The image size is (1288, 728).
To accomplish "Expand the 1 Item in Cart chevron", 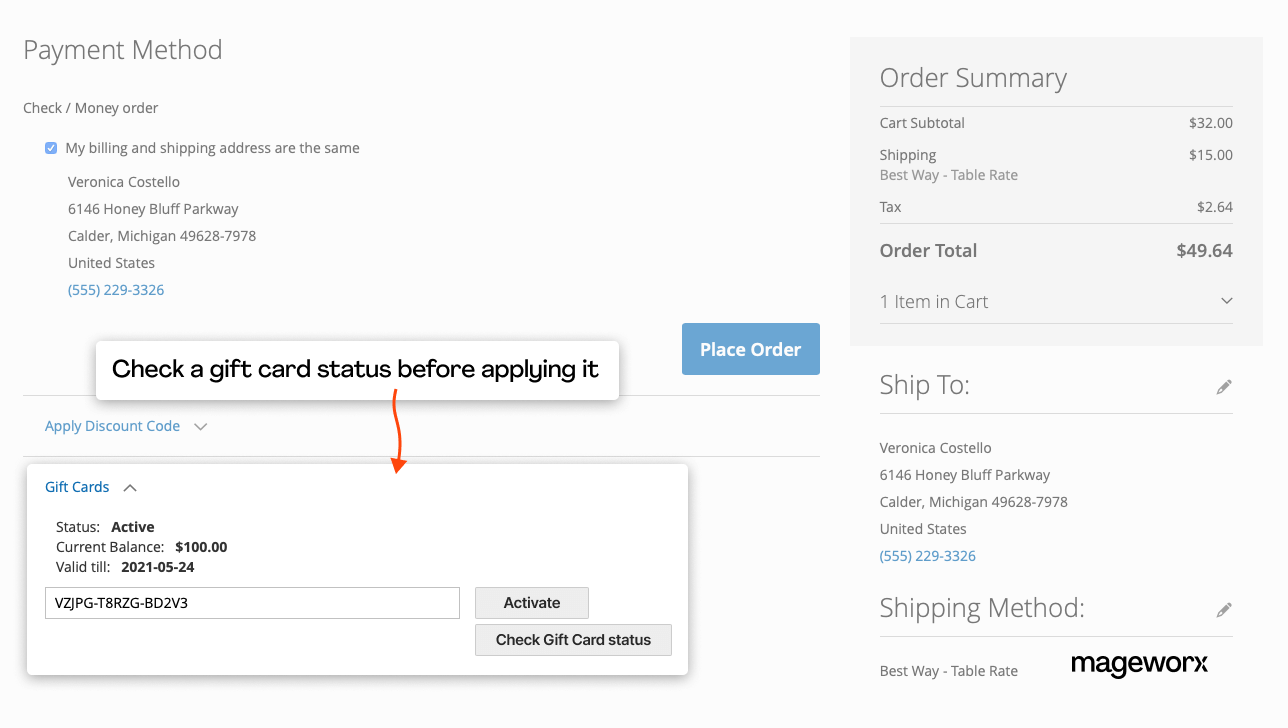I will pyautogui.click(x=1227, y=301).
